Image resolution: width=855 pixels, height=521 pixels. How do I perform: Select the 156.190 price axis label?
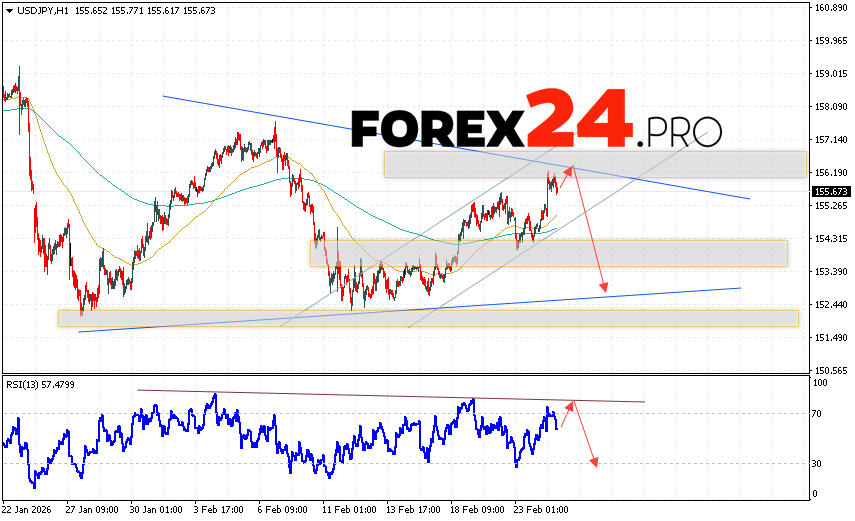pyautogui.click(x=831, y=172)
